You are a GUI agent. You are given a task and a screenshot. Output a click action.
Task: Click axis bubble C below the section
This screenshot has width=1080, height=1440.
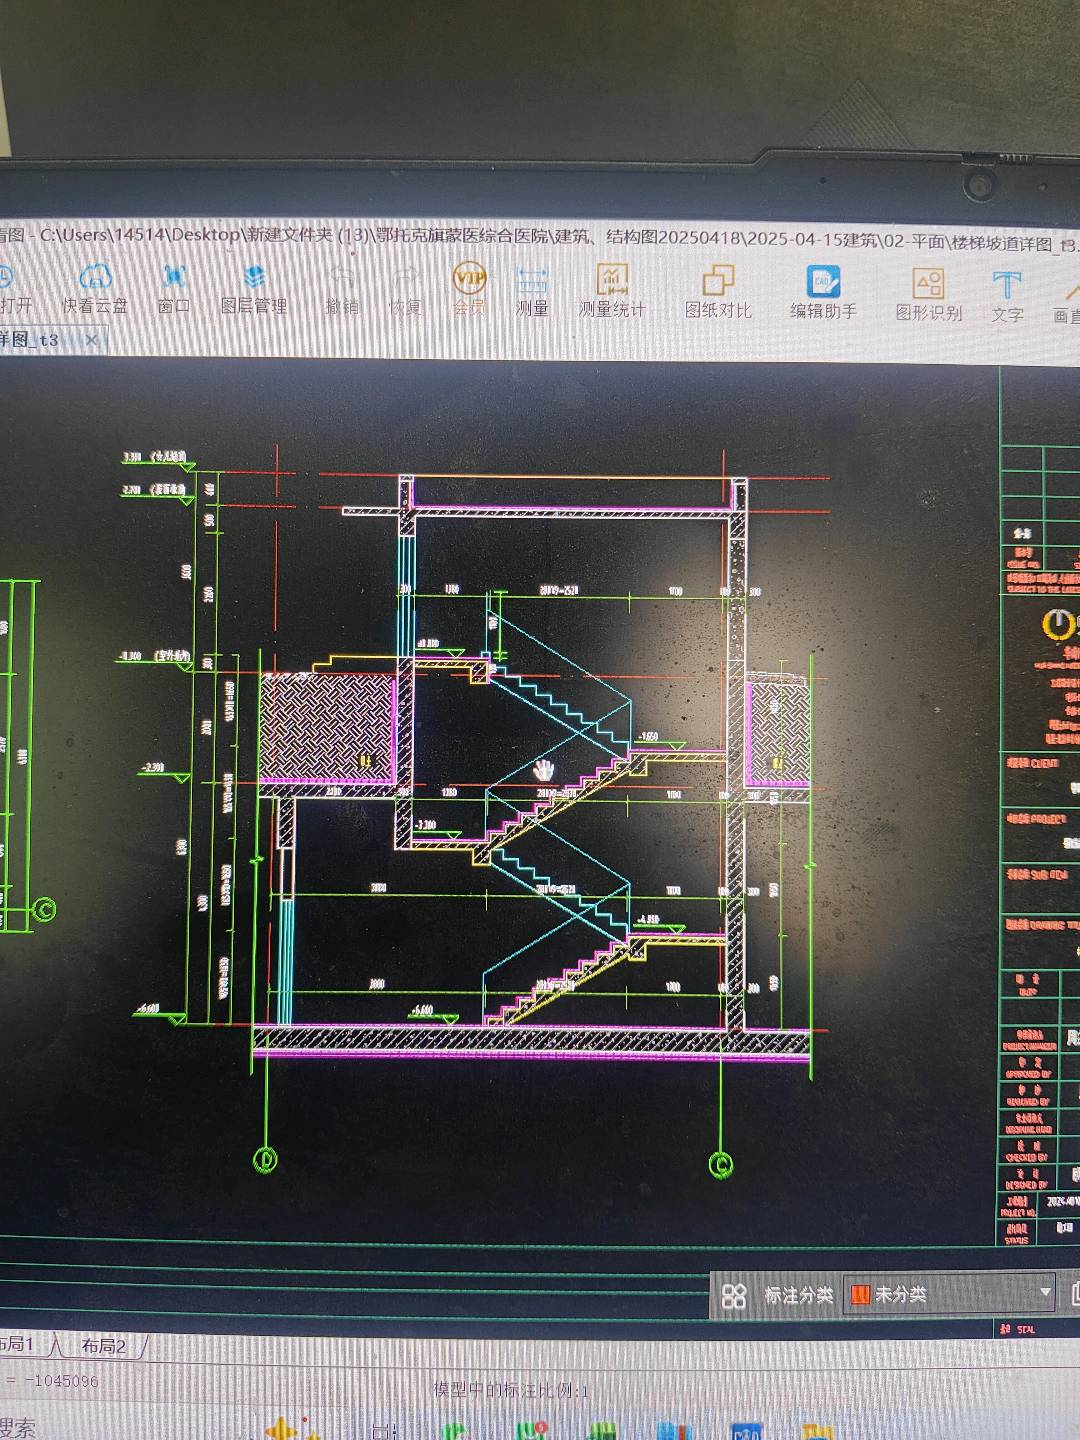point(720,1165)
